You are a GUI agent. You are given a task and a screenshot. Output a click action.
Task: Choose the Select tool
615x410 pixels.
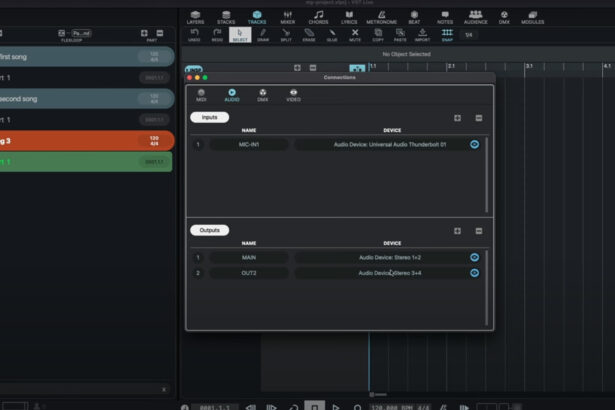[x=240, y=35]
